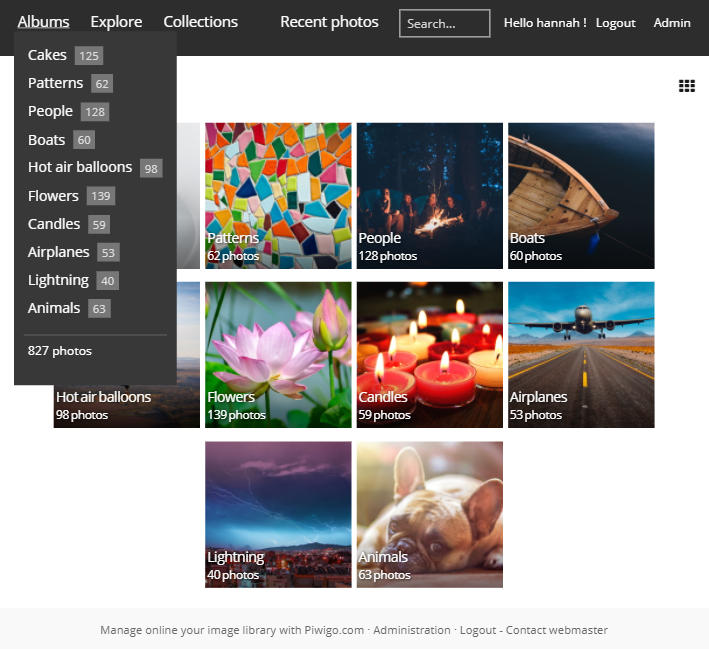Open the People album thumbnail
The width and height of the screenshot is (709, 649).
tap(429, 195)
